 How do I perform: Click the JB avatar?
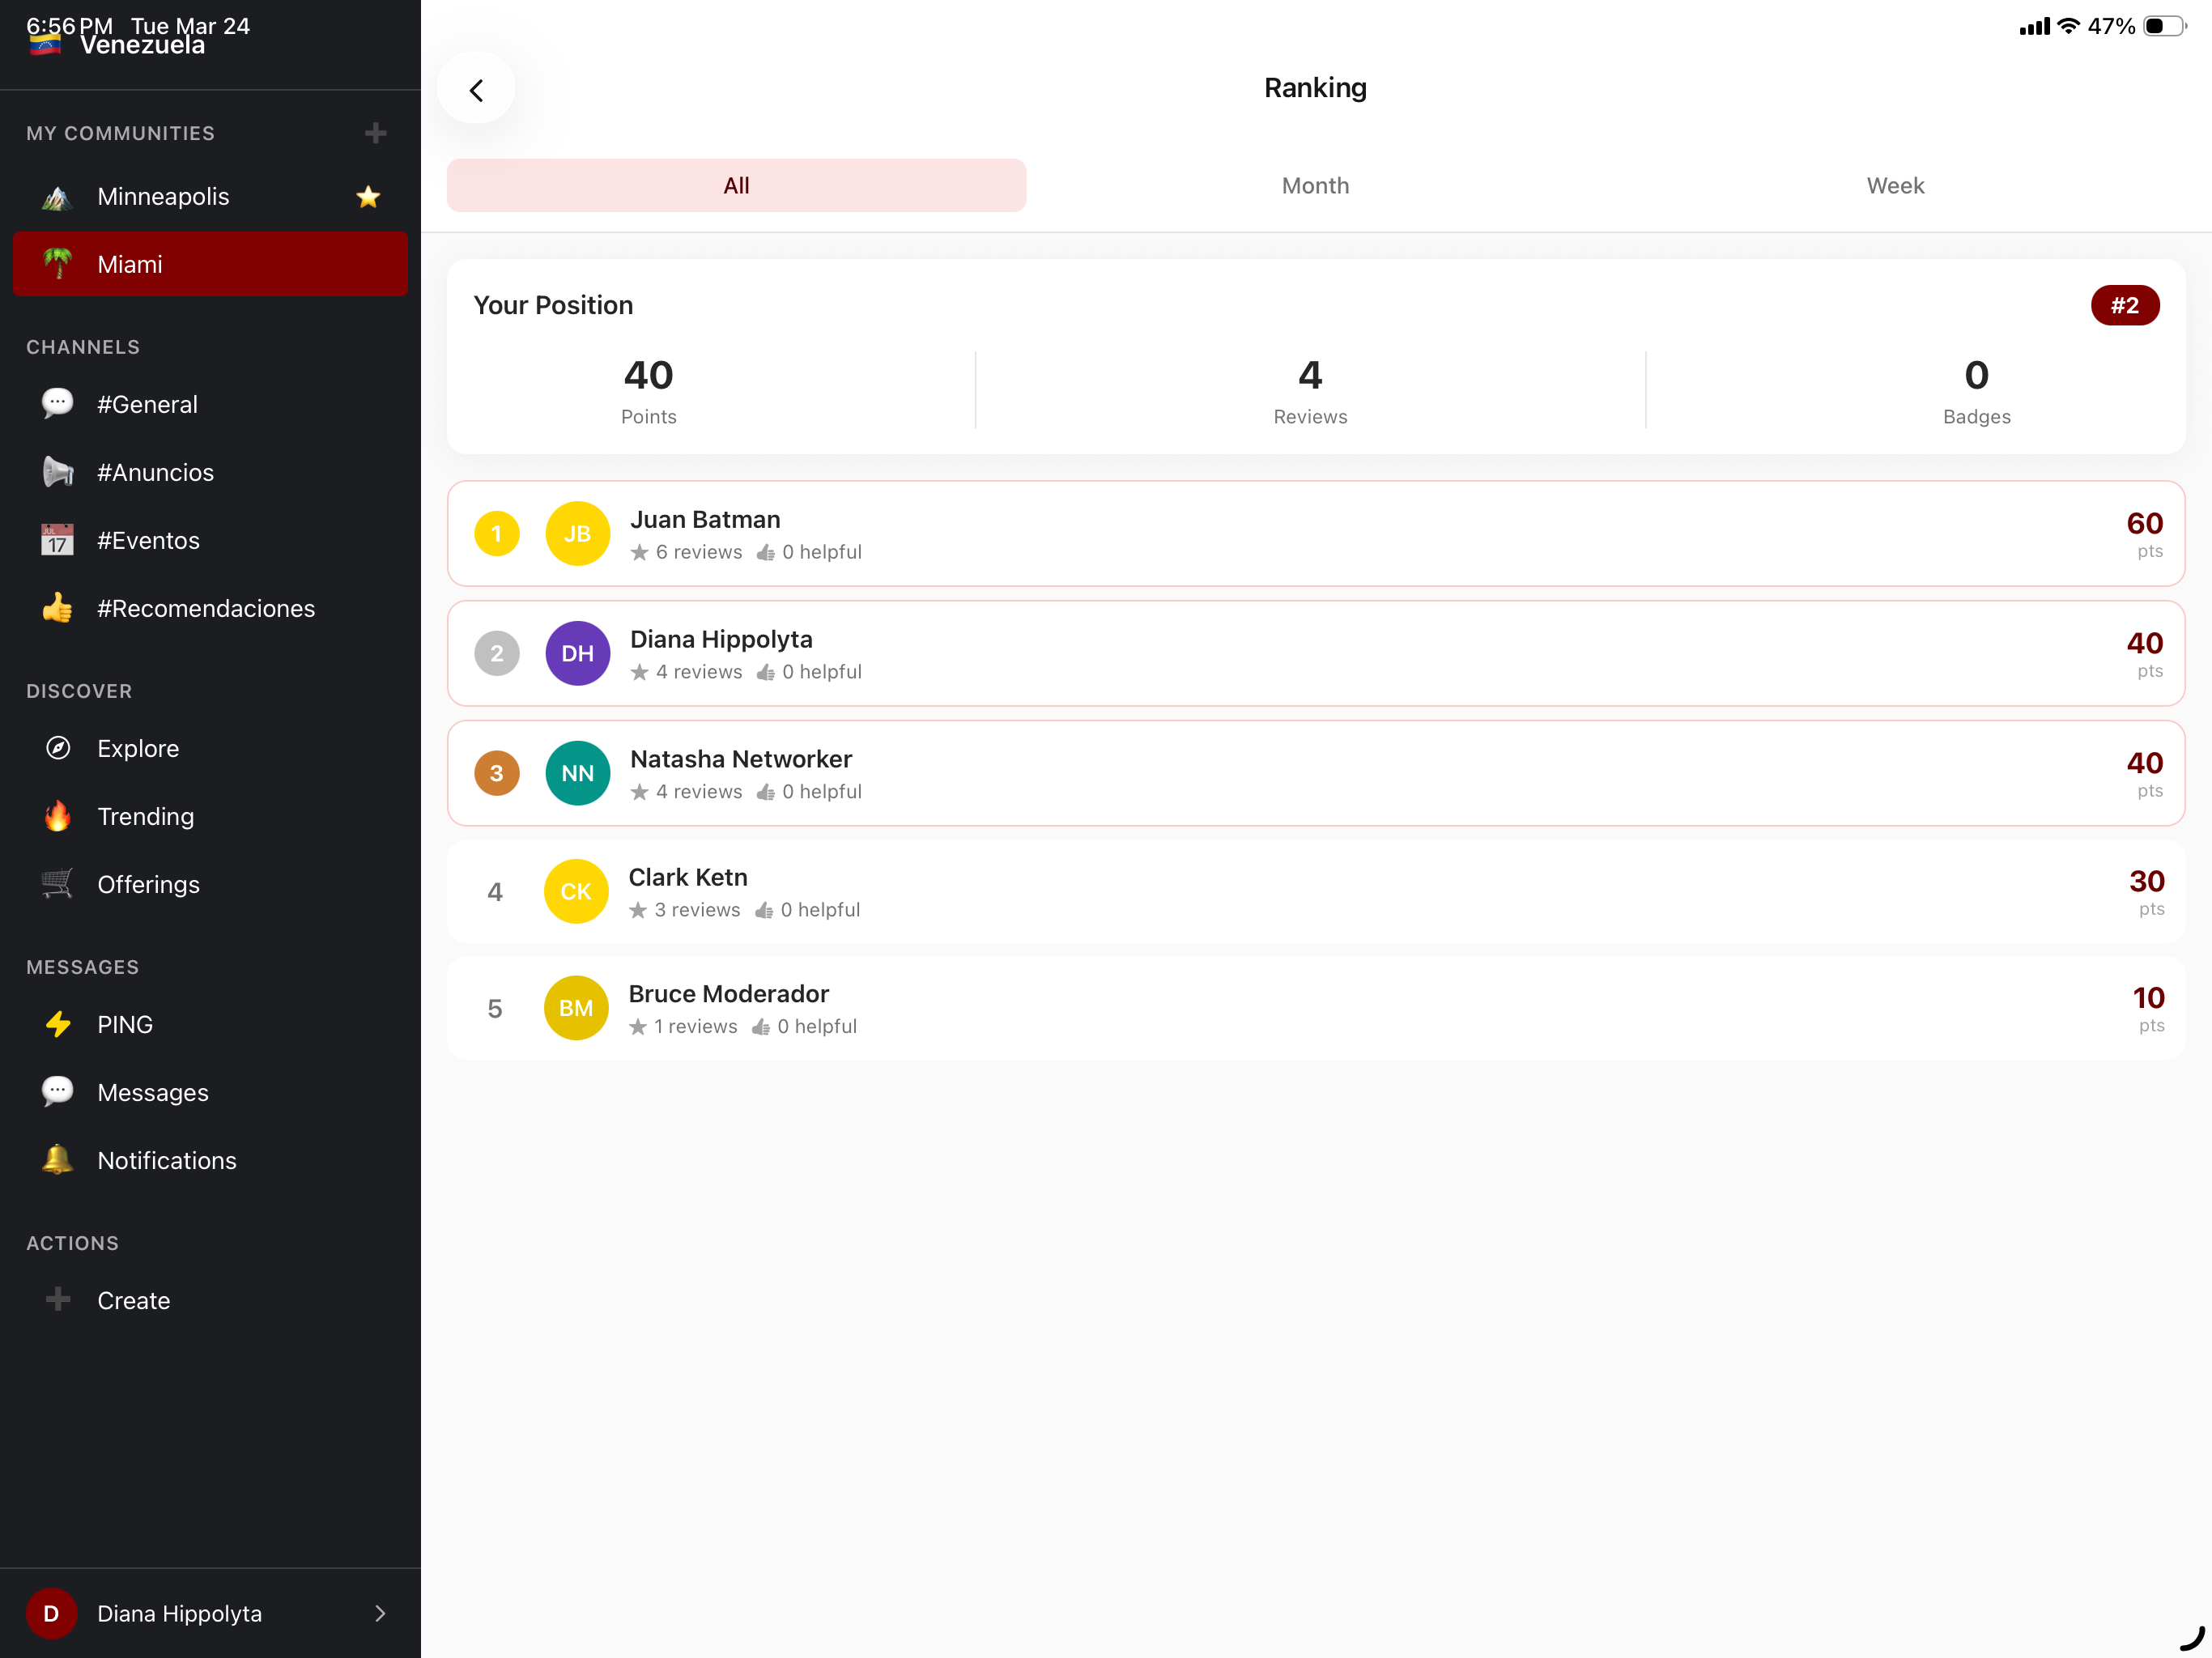(x=577, y=533)
